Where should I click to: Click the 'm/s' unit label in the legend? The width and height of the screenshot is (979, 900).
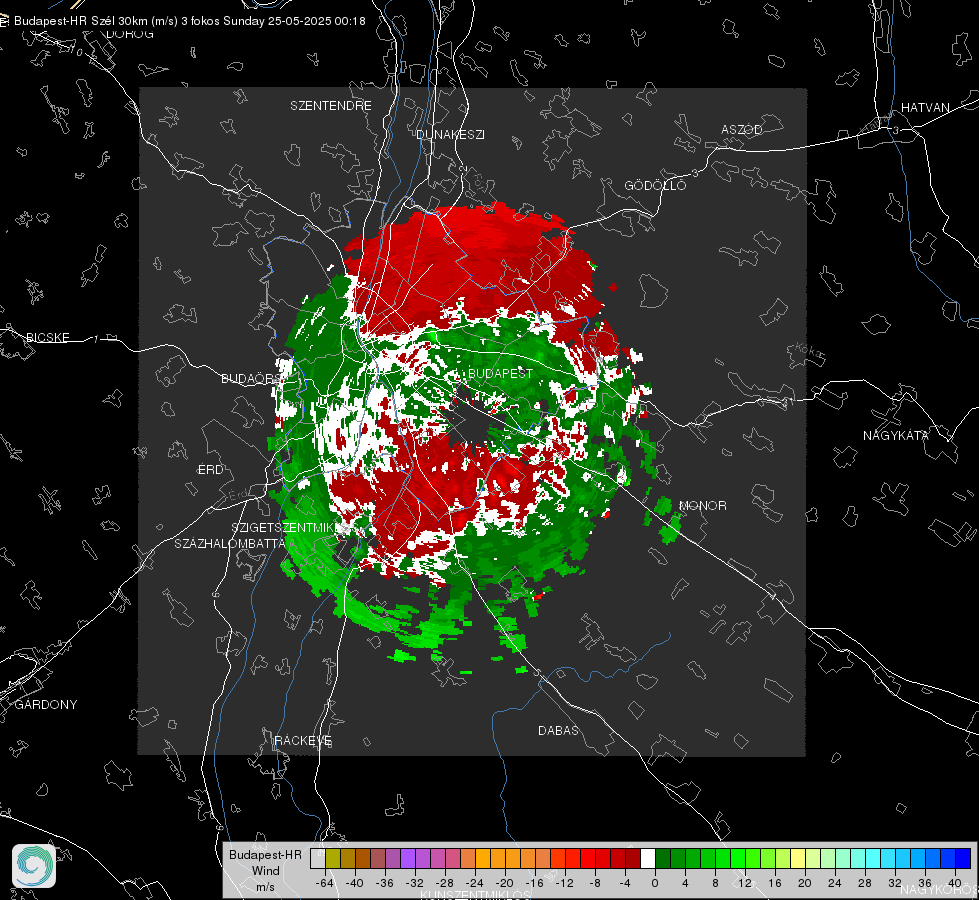pyautogui.click(x=265, y=887)
